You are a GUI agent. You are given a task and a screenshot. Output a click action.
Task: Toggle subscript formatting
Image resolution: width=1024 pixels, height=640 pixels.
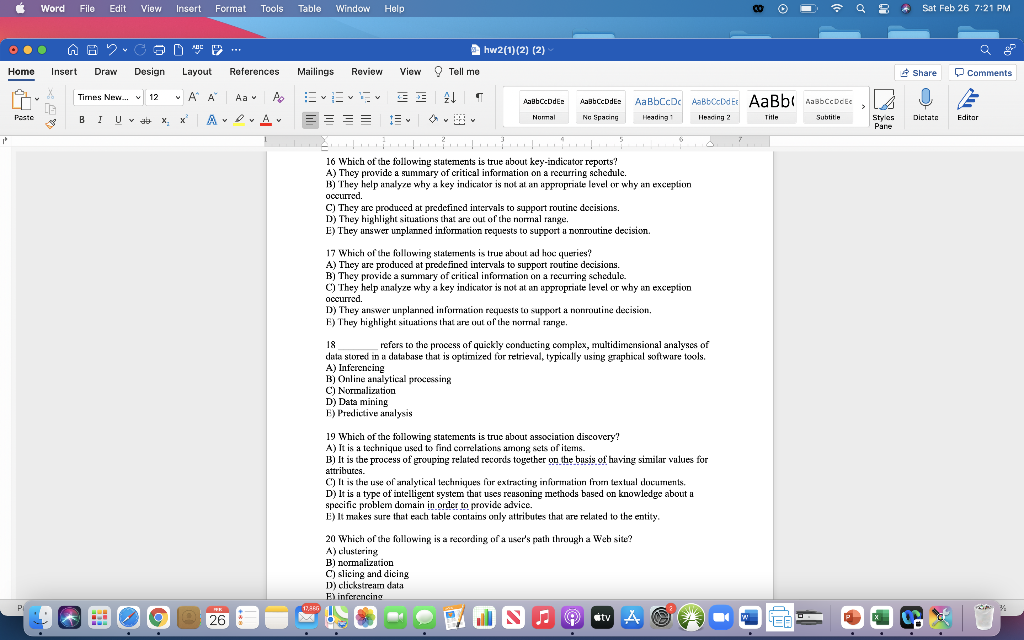[x=163, y=121]
